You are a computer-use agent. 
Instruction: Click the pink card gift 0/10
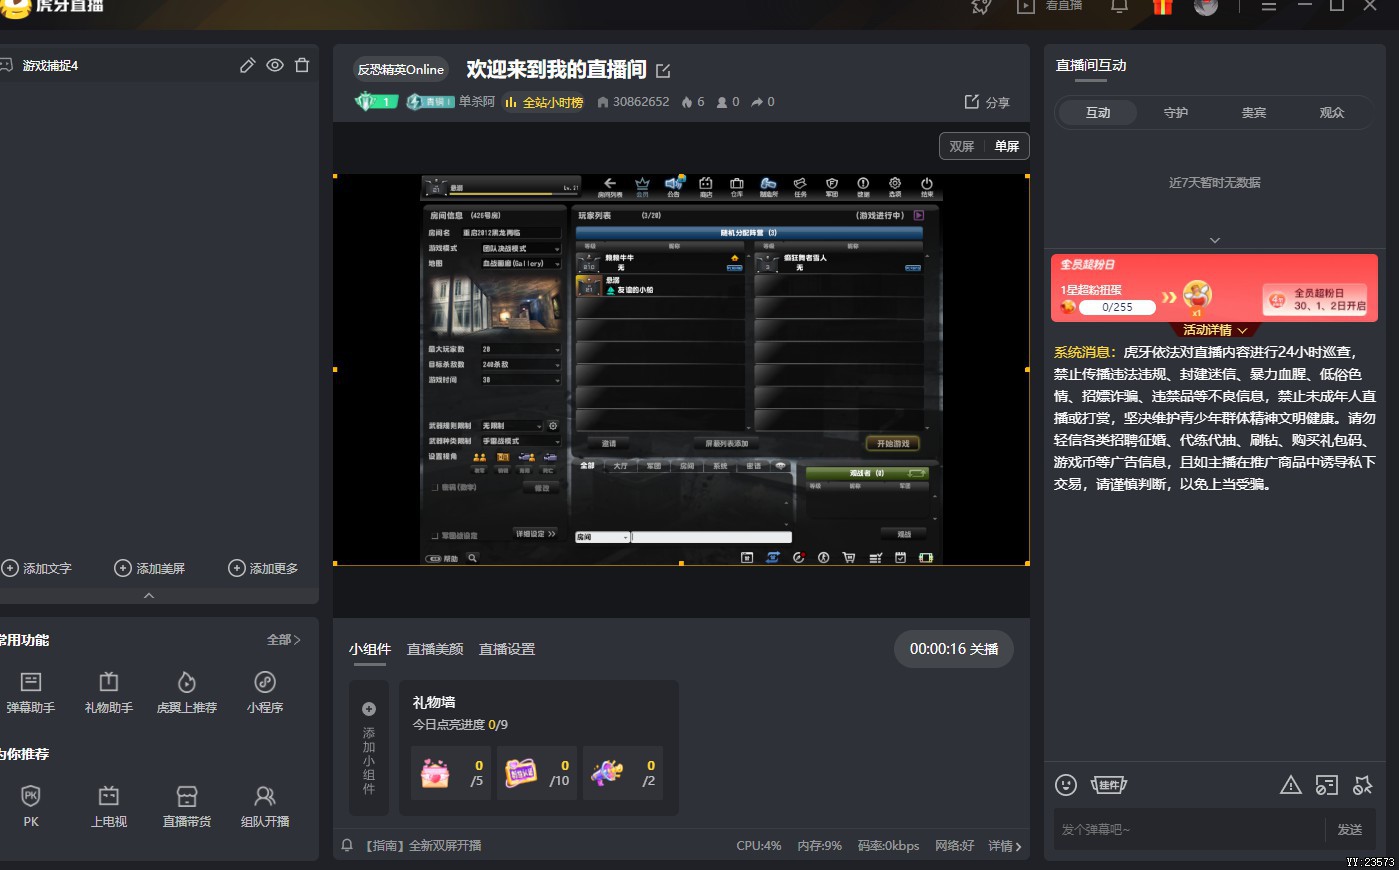pos(537,773)
